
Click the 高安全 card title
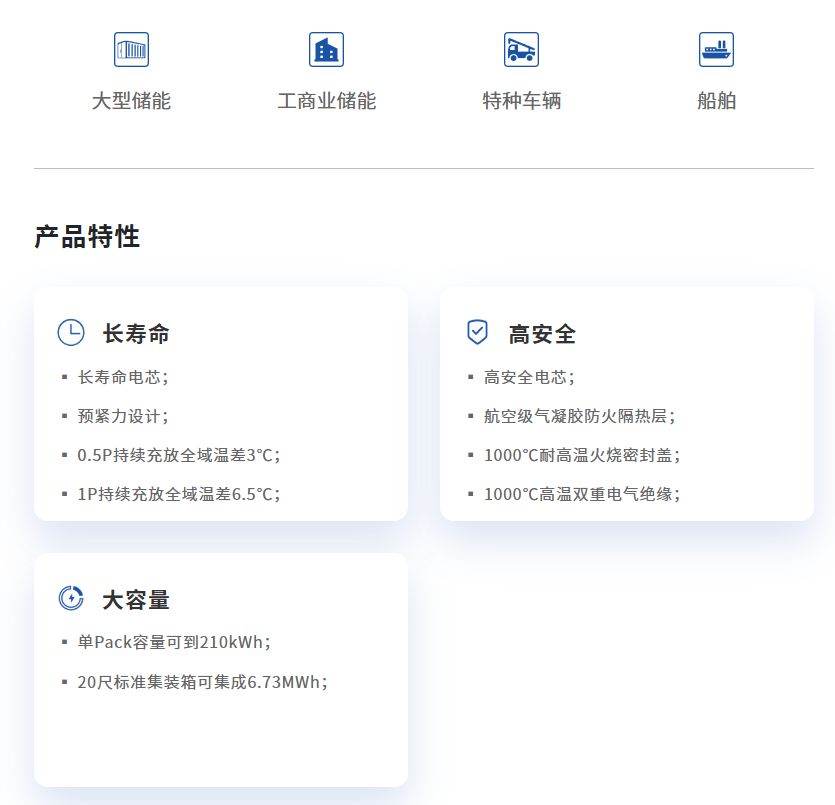pos(542,334)
